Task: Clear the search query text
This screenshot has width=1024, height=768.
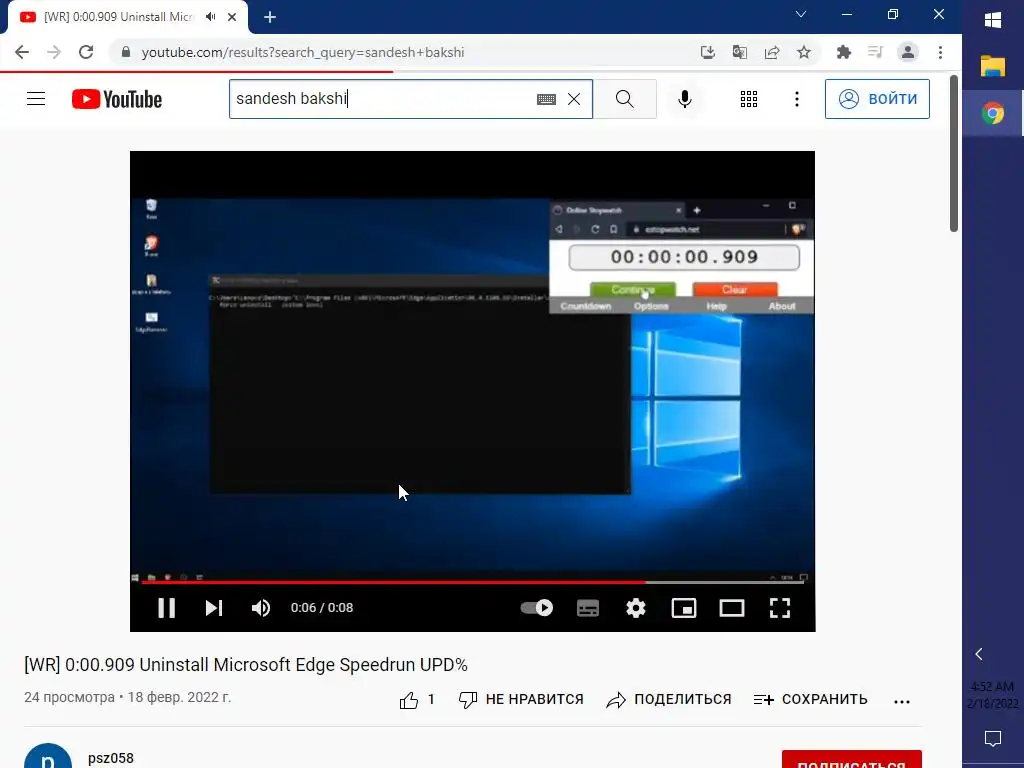Action: [x=574, y=99]
